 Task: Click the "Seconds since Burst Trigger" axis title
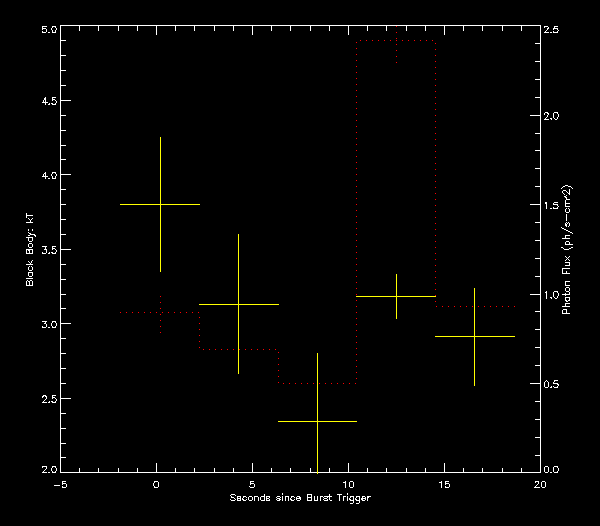299,497
